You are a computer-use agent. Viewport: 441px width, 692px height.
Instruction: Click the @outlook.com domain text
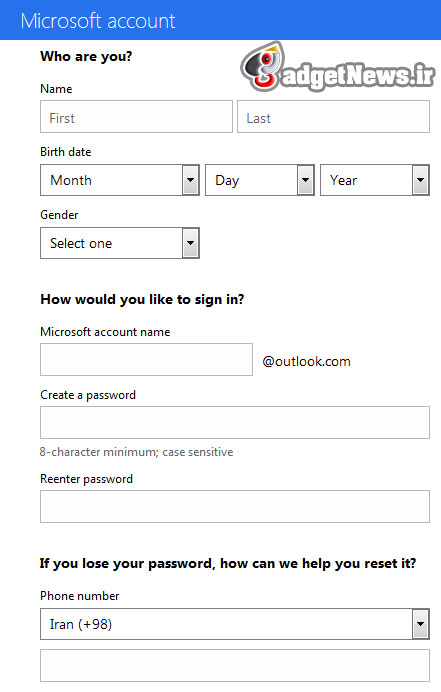click(x=306, y=361)
